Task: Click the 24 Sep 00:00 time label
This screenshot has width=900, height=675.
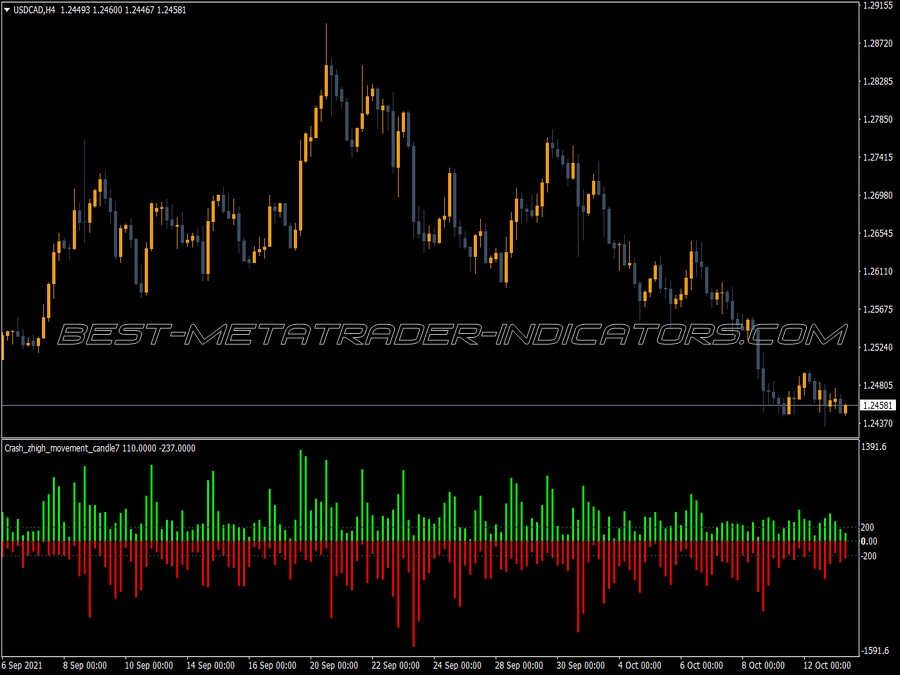Action: (457, 665)
